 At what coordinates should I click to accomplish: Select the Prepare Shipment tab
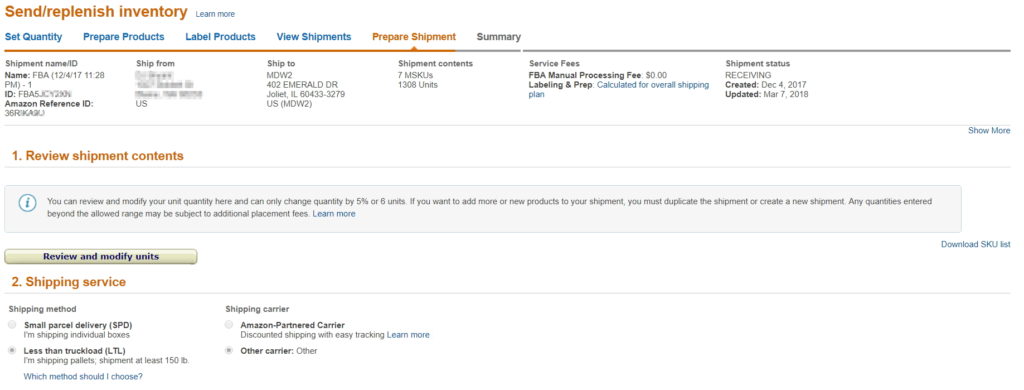tap(414, 37)
